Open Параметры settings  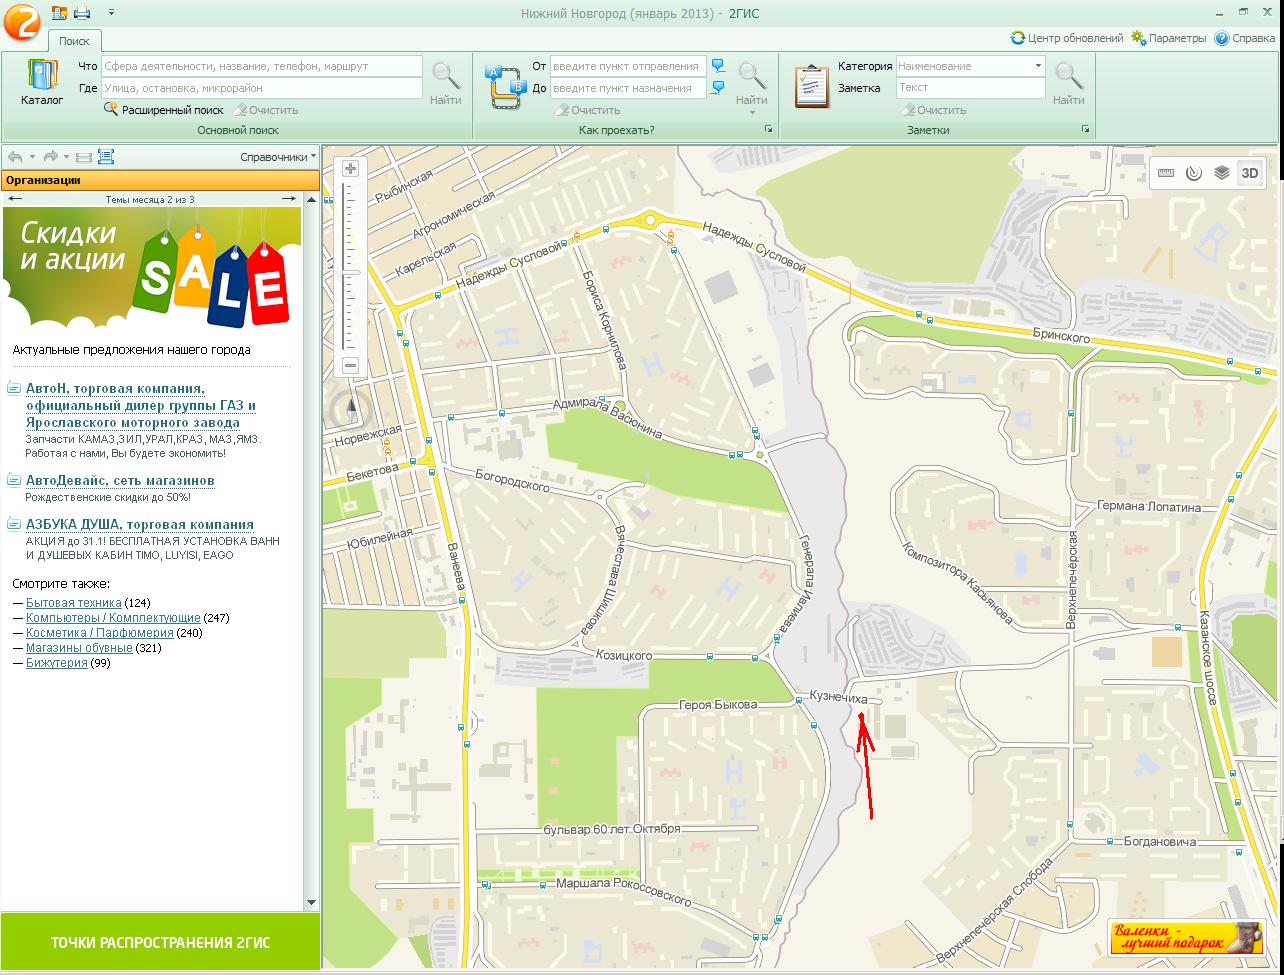click(x=1169, y=38)
